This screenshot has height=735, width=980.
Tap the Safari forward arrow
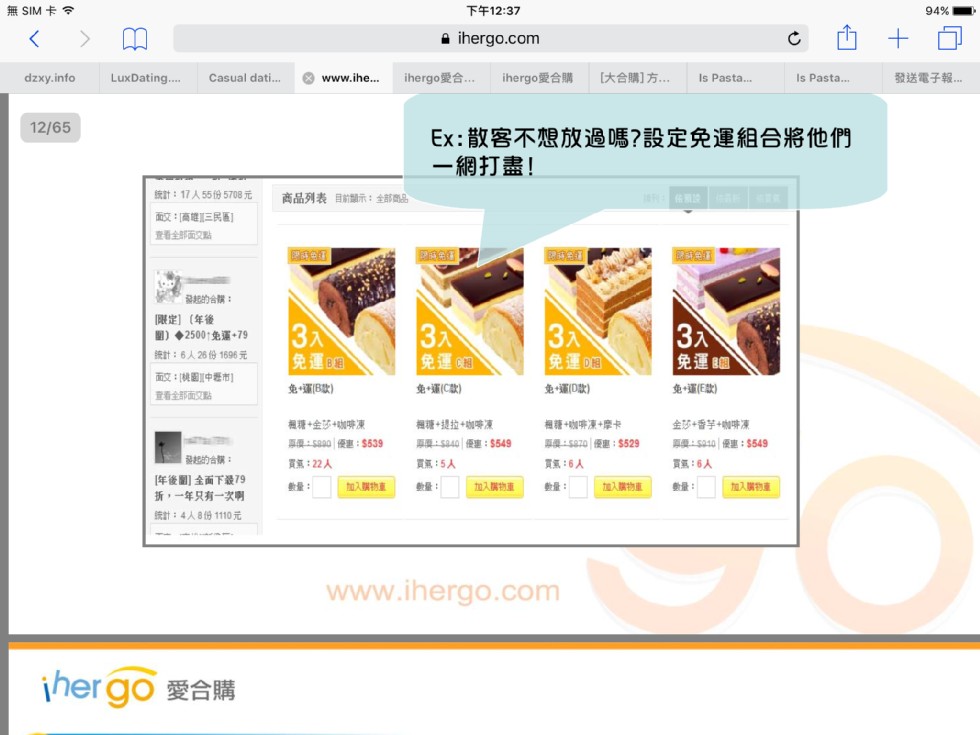pyautogui.click(x=84, y=39)
